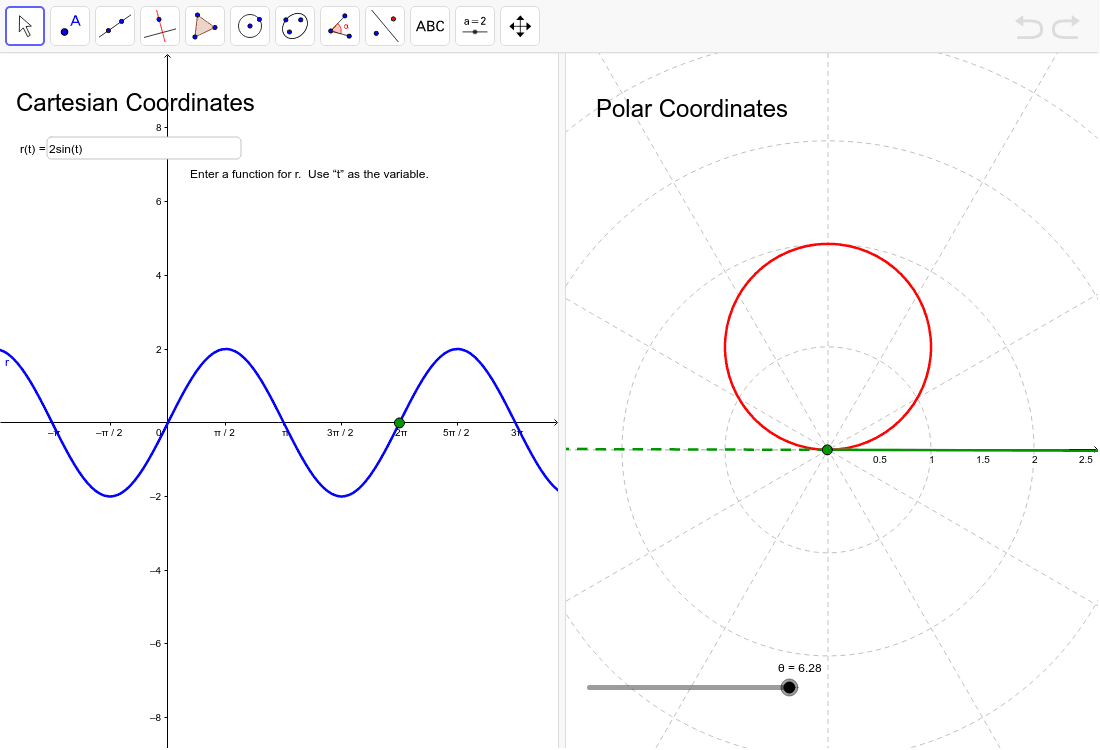Select the Circle with Center tool
The height and width of the screenshot is (750, 1100).
(x=250, y=26)
